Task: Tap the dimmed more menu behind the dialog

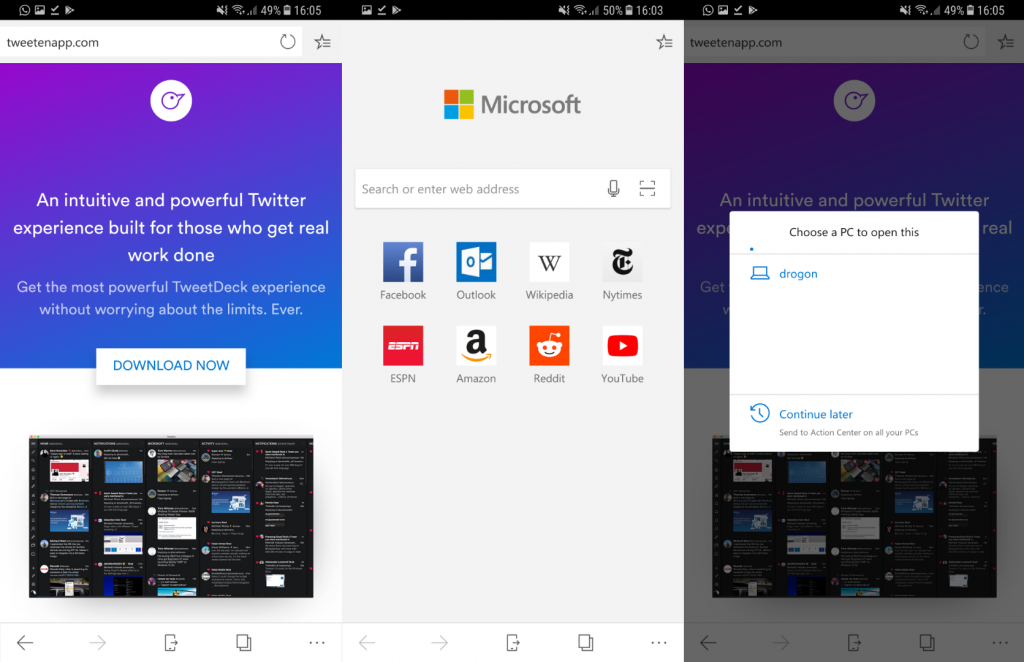Action: [x=1000, y=643]
